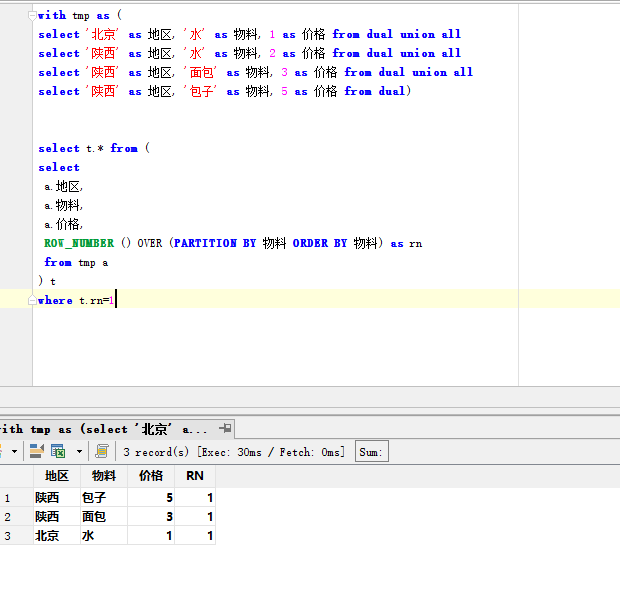Image resolution: width=620 pixels, height=597 pixels.
Task: Click the 面包 cell in results
Action: pyautogui.click(x=104, y=516)
